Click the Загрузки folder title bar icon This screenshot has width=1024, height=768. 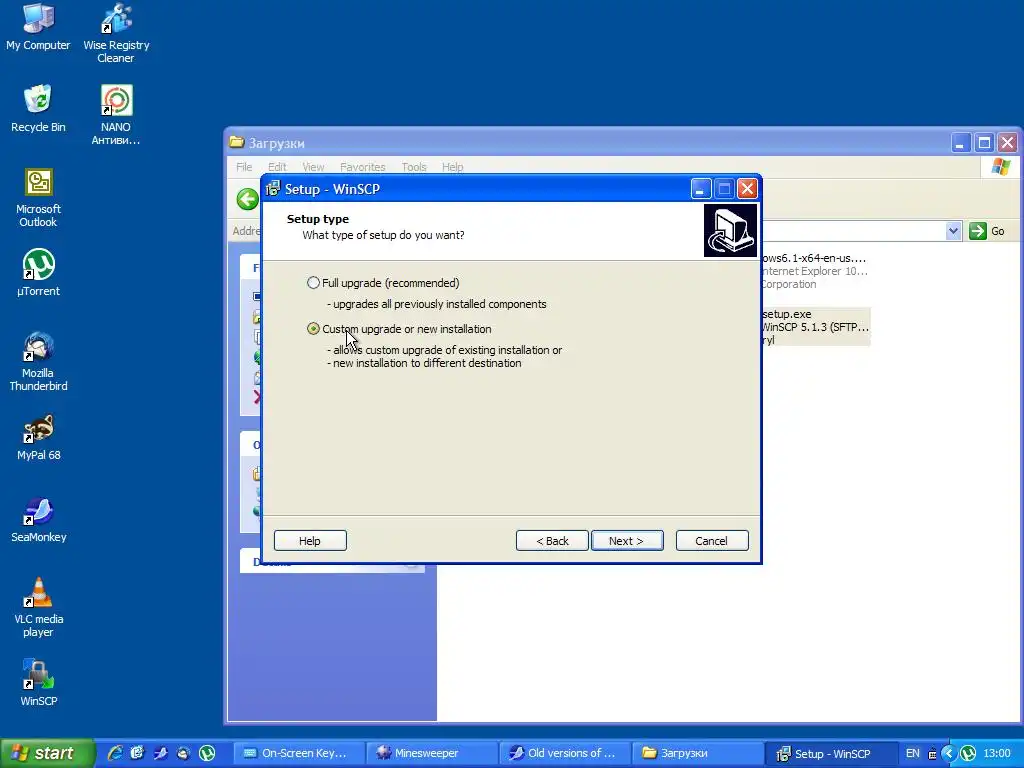(x=236, y=142)
